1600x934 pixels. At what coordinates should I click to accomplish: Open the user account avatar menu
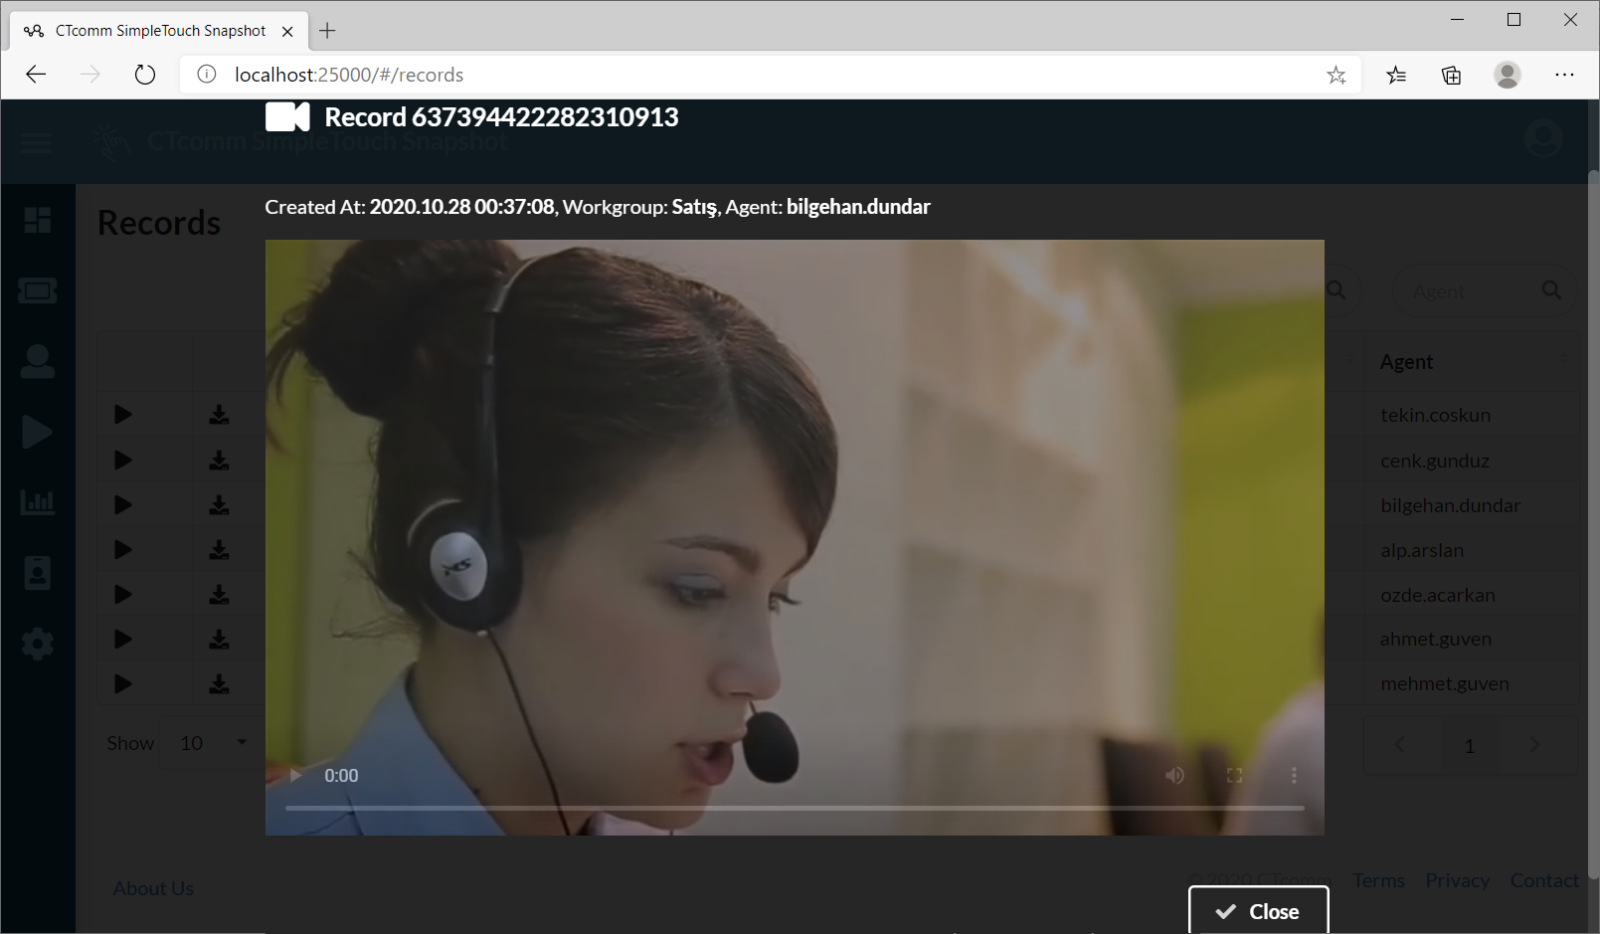click(x=1543, y=139)
